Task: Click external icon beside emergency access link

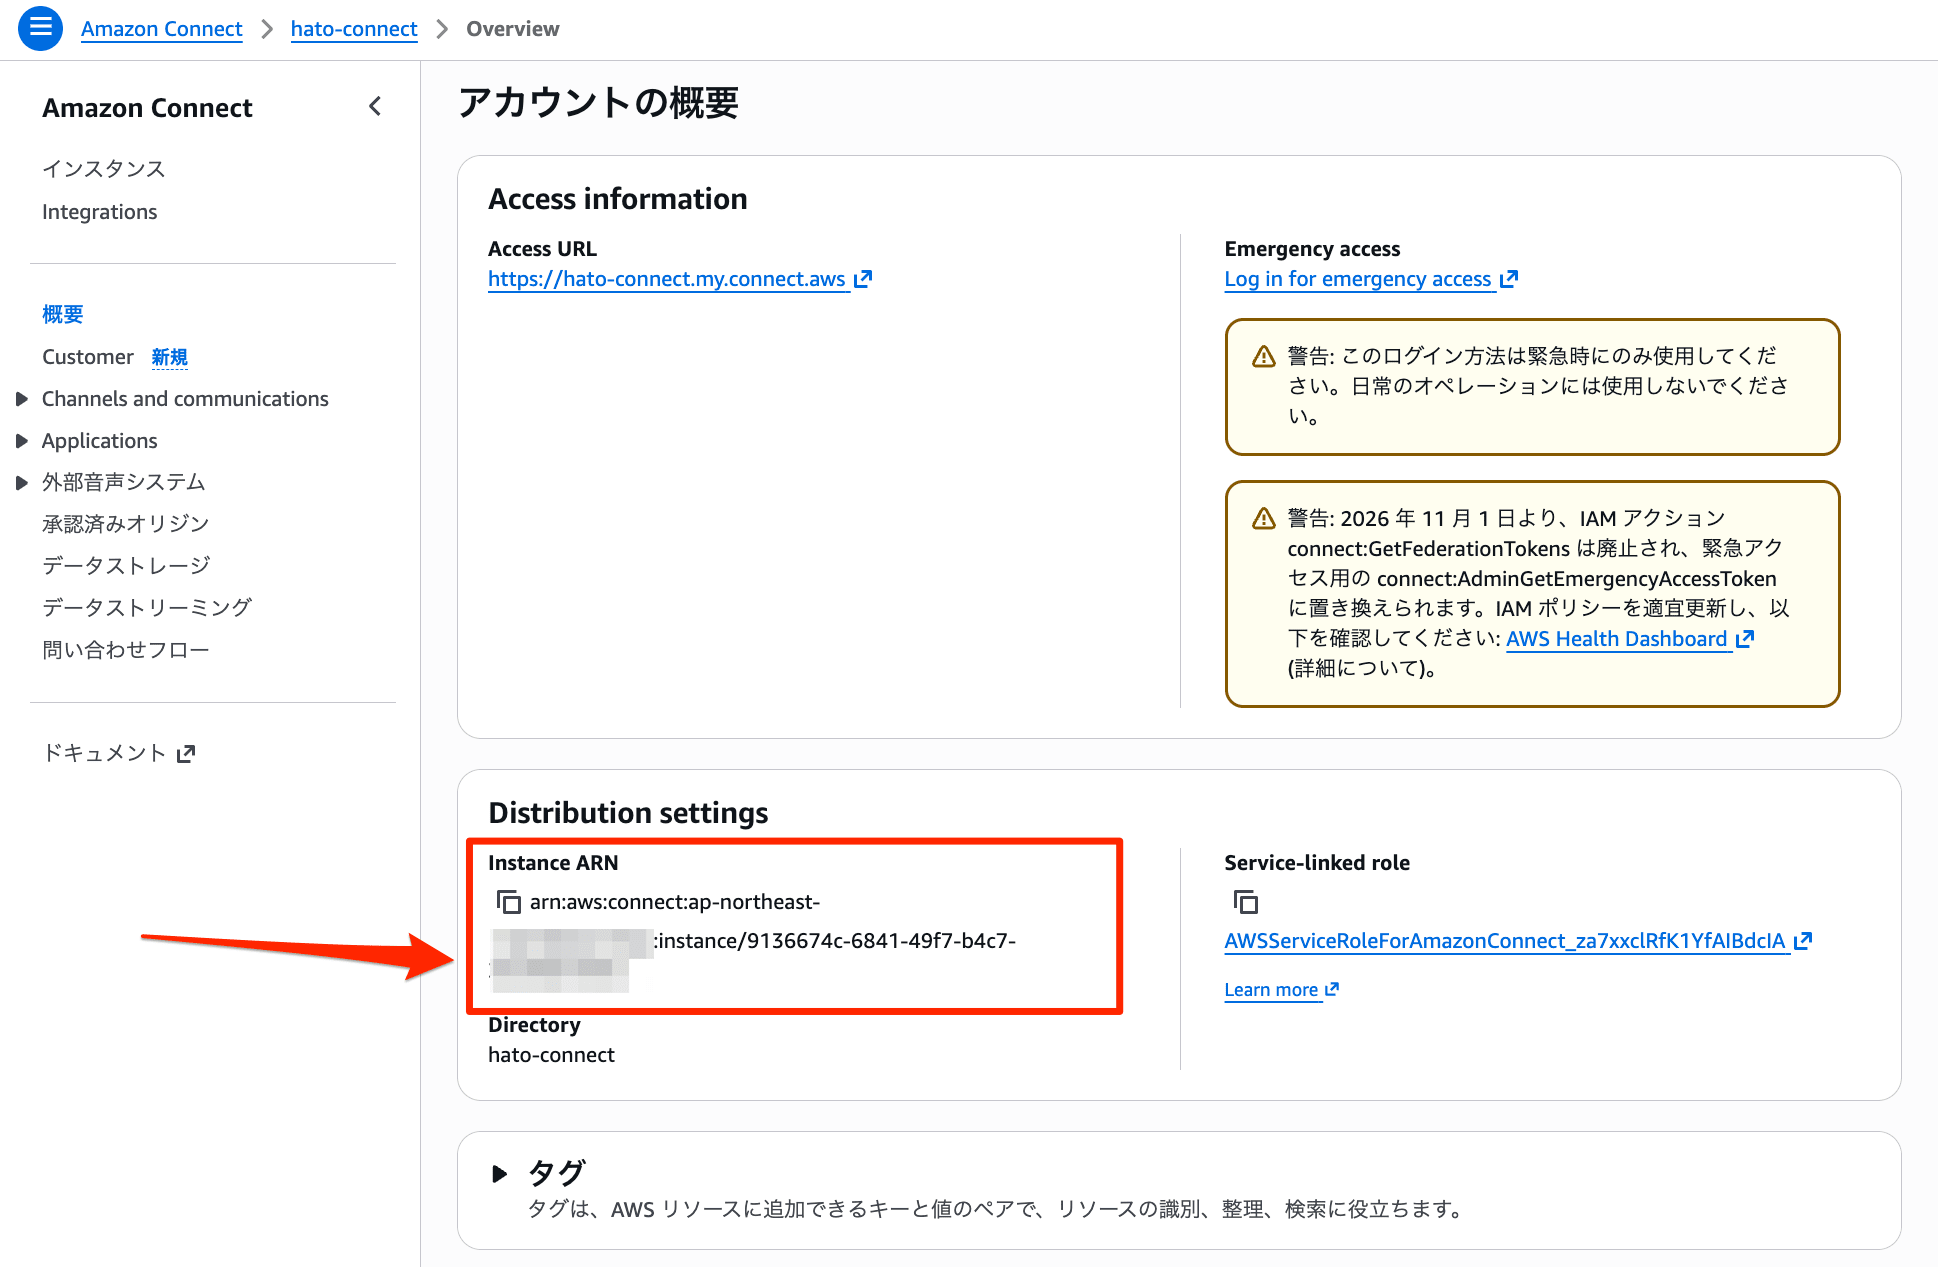Action: [x=1509, y=279]
